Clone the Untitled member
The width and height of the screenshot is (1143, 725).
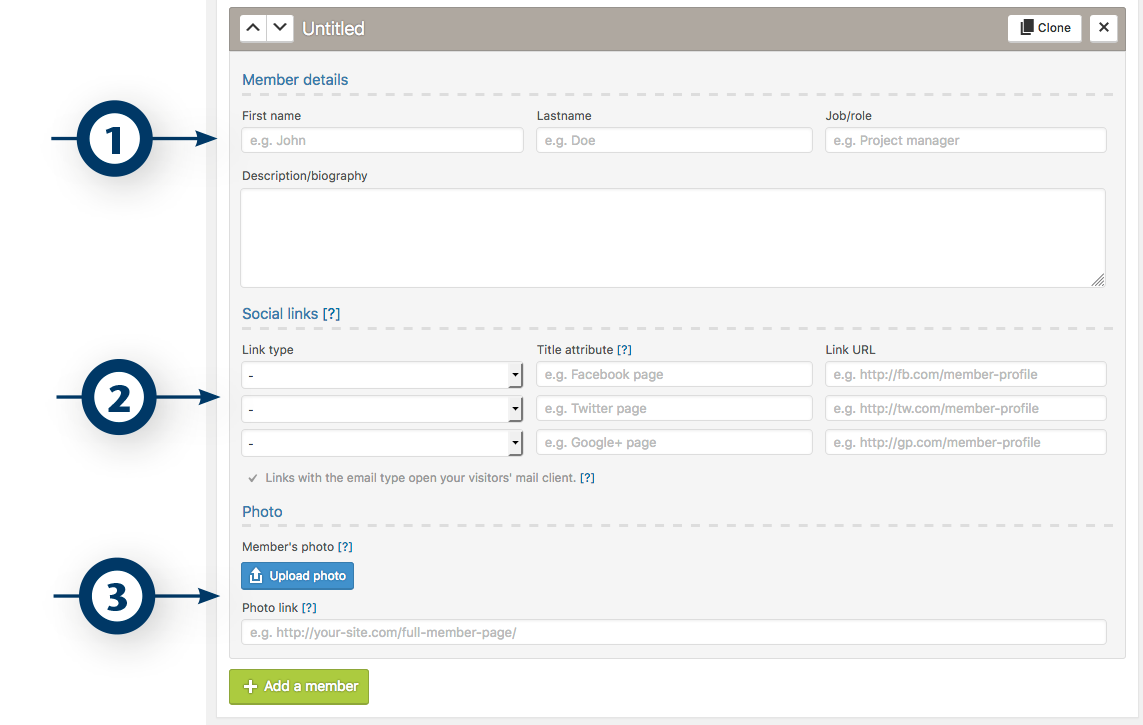pos(1044,28)
